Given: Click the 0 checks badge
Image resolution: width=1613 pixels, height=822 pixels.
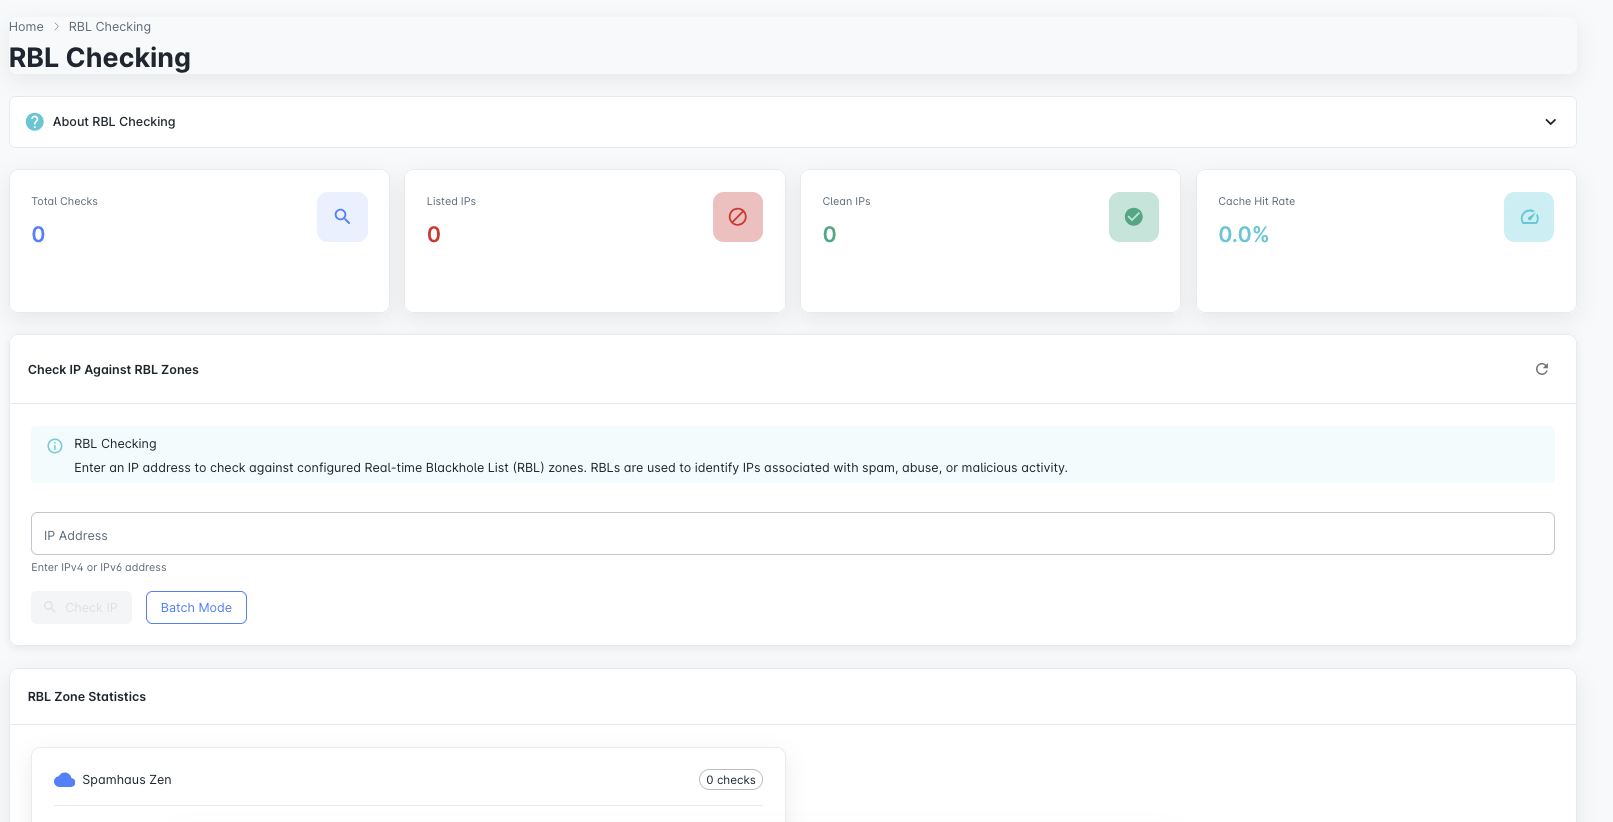Looking at the screenshot, I should (730, 780).
